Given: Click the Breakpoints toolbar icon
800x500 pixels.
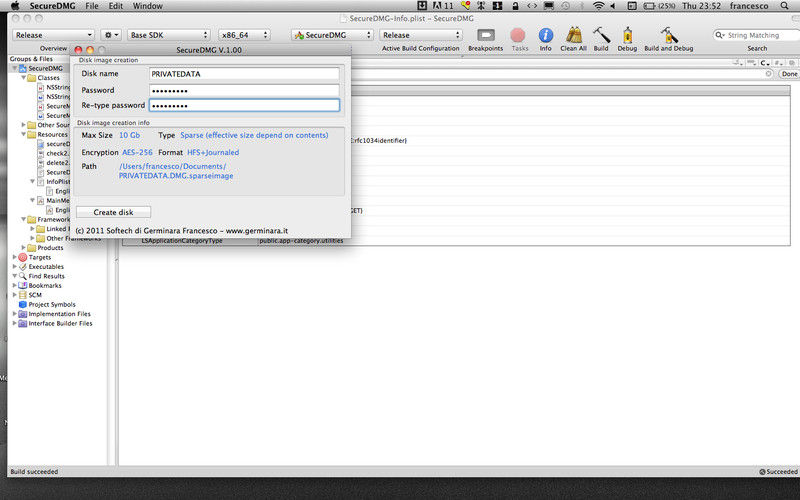Looking at the screenshot, I should (485, 35).
